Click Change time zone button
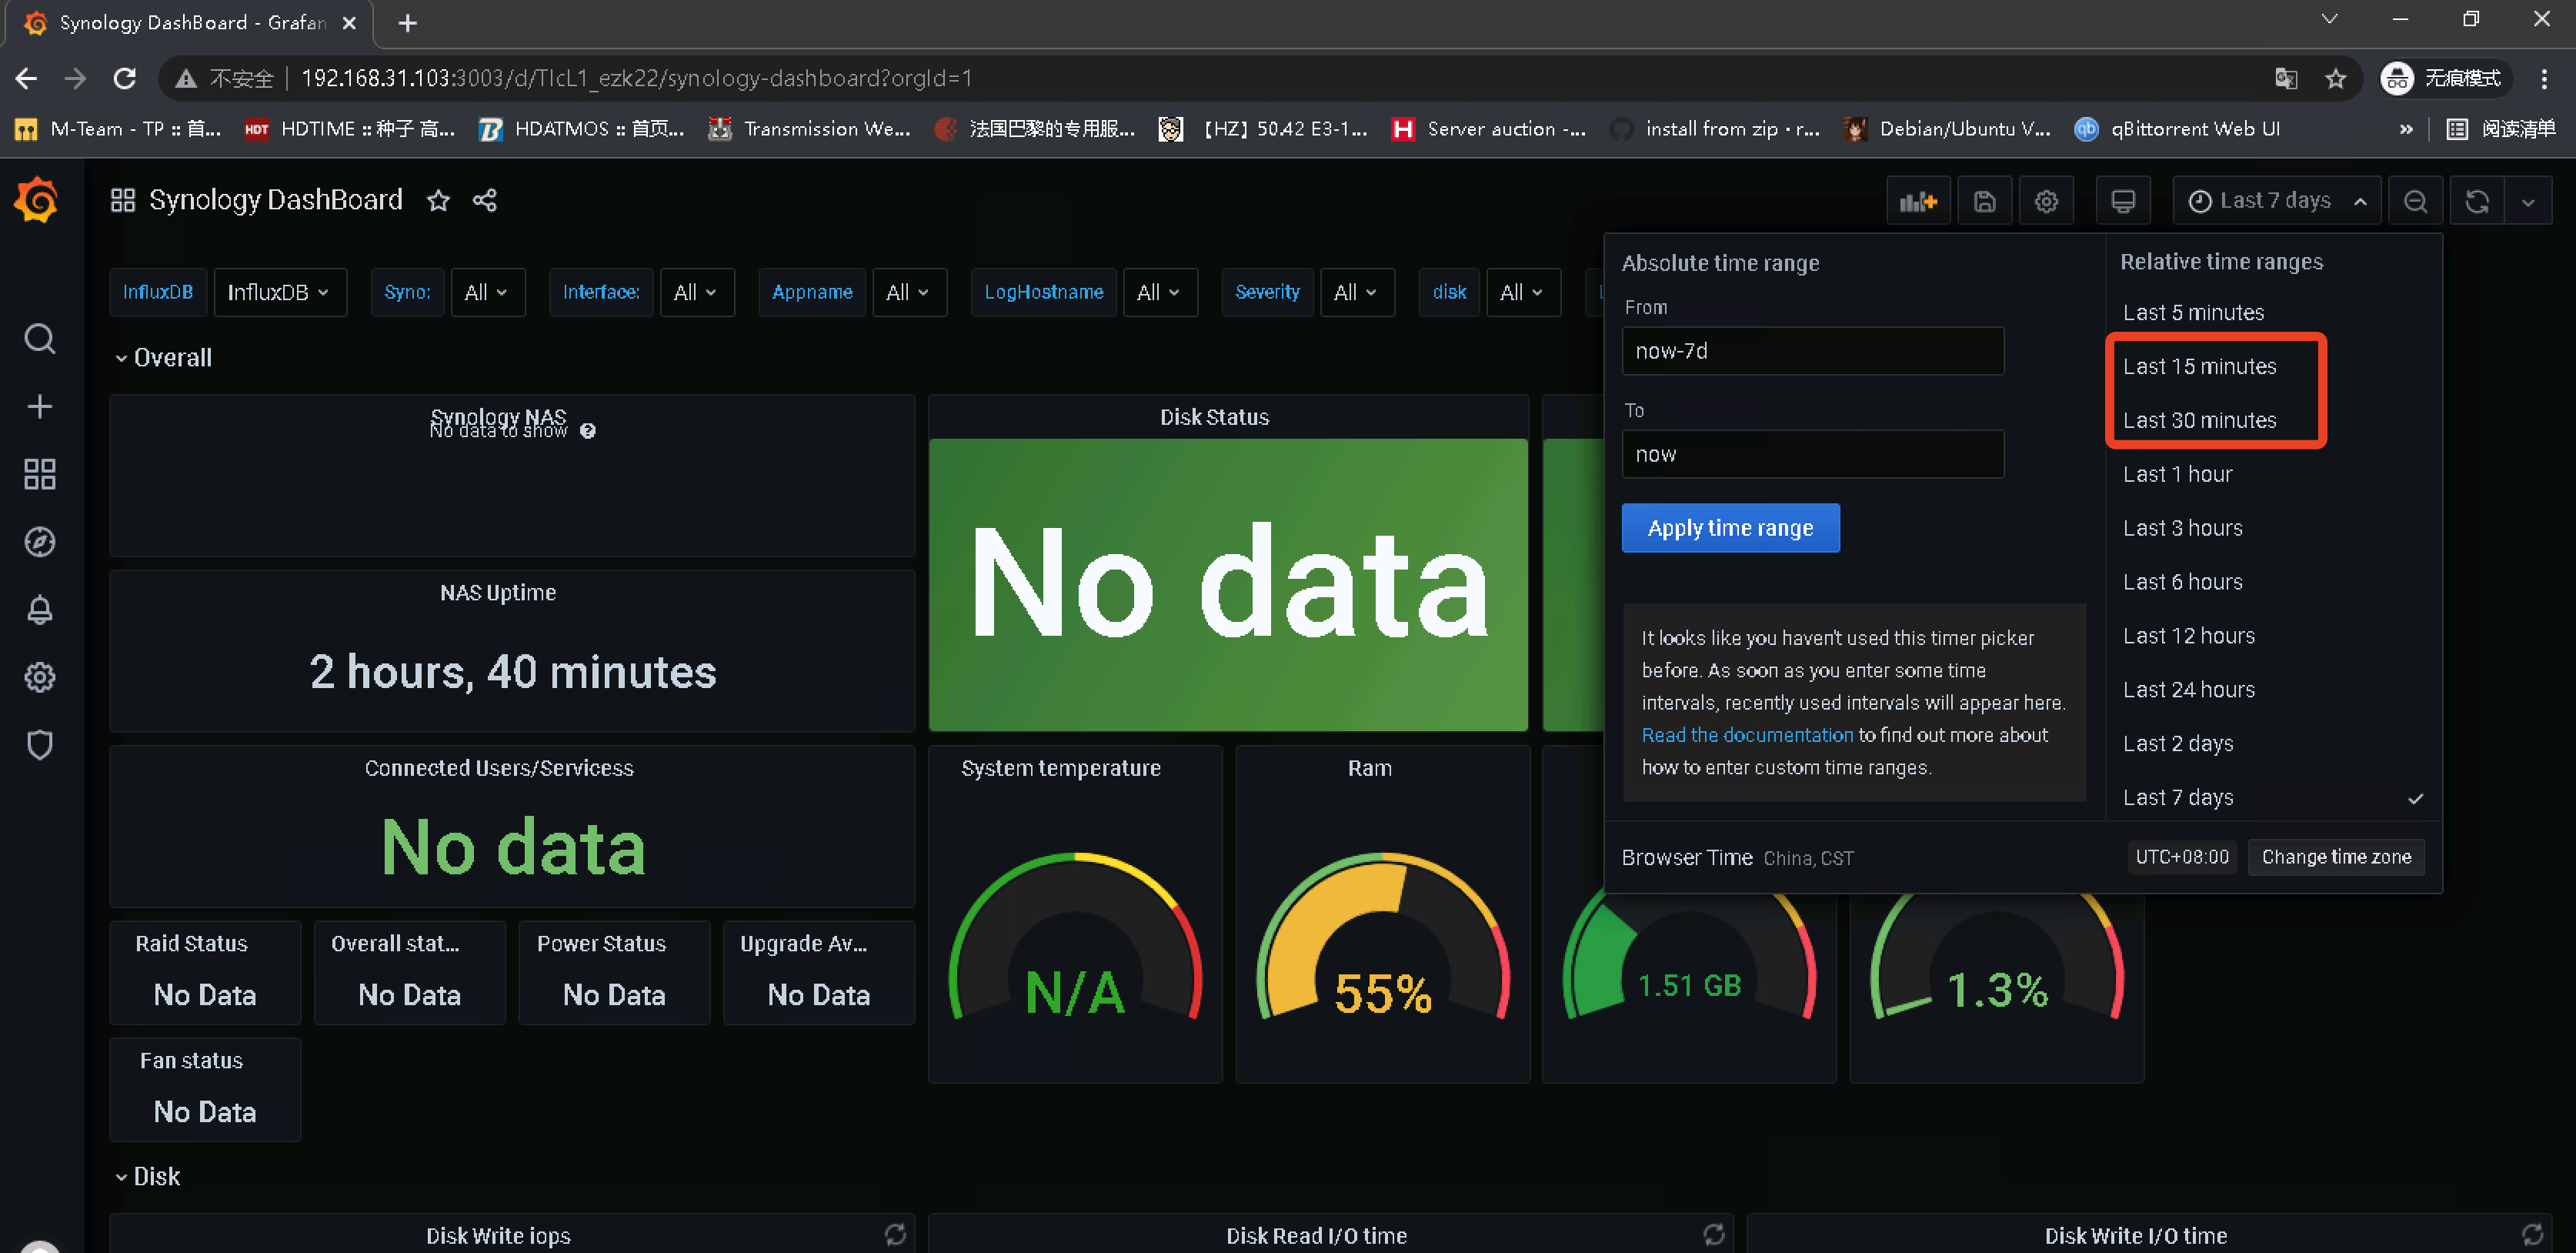 click(2336, 857)
